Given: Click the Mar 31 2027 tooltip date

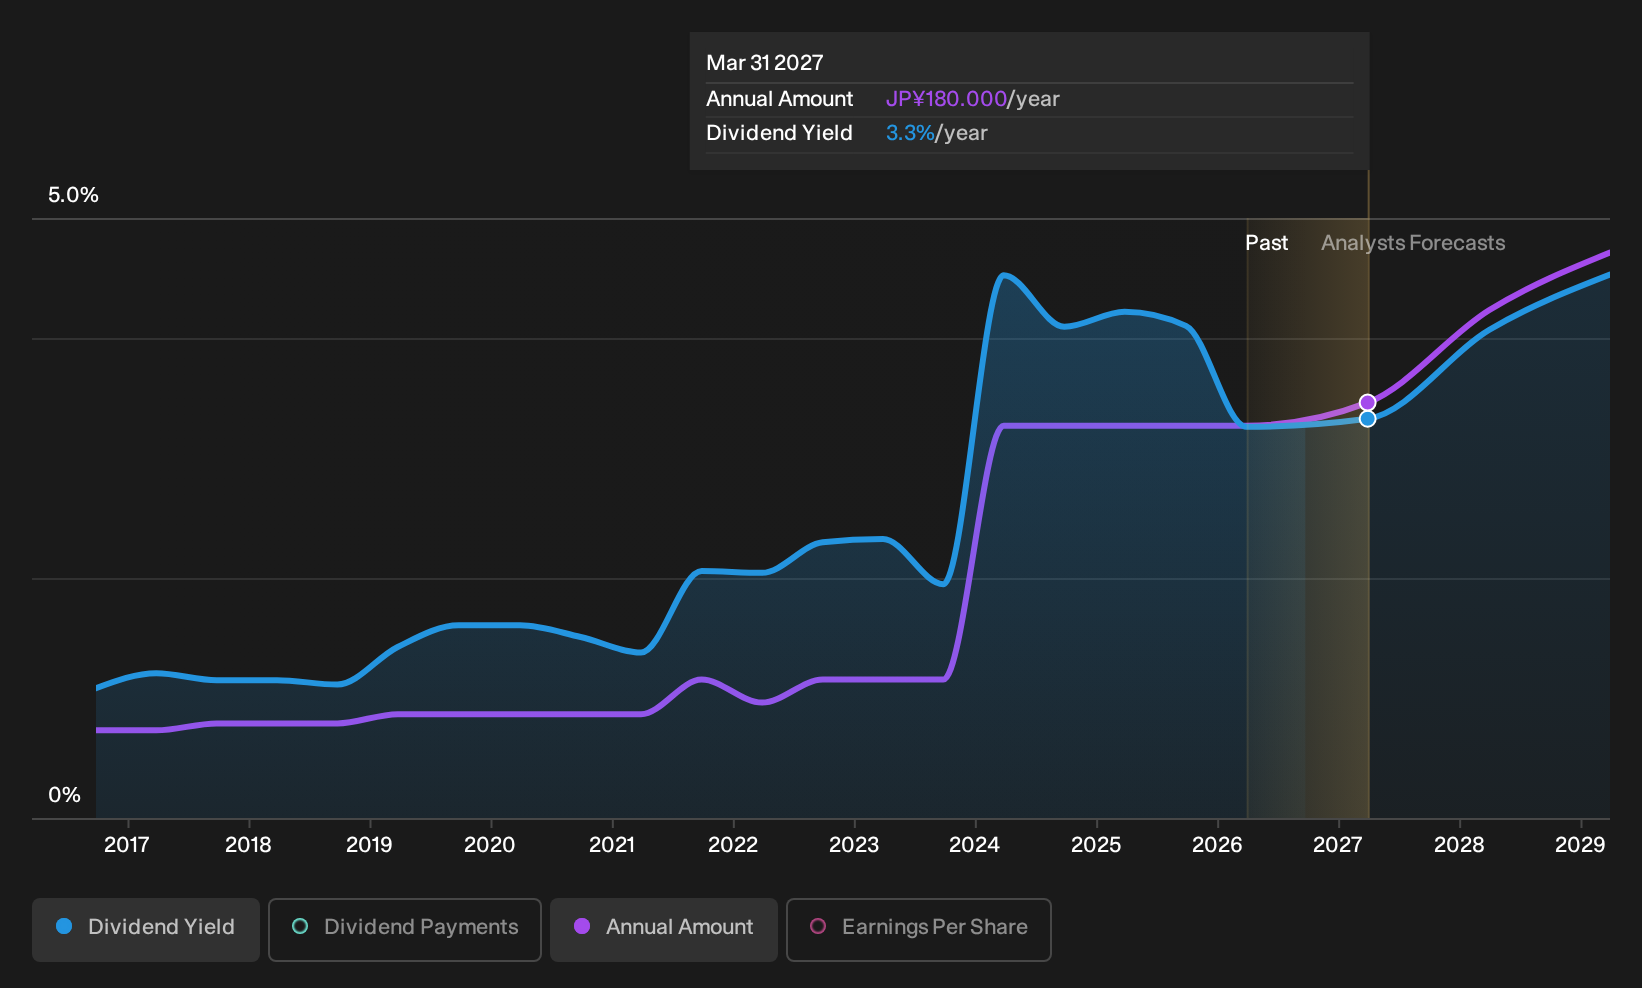Looking at the screenshot, I should click(x=765, y=63).
